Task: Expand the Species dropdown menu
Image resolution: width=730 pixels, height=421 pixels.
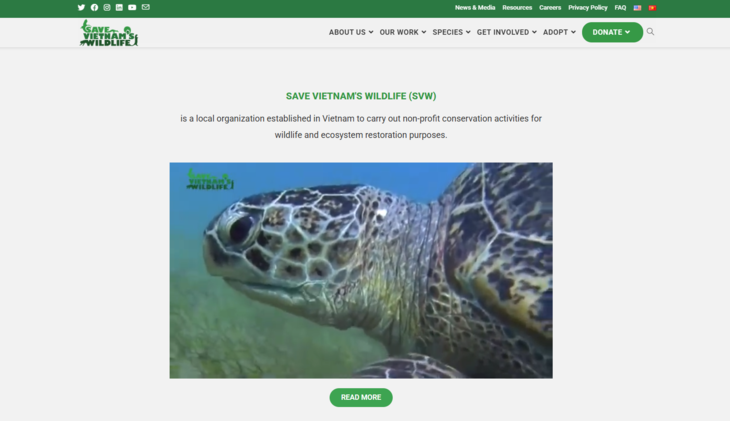Action: click(x=452, y=32)
